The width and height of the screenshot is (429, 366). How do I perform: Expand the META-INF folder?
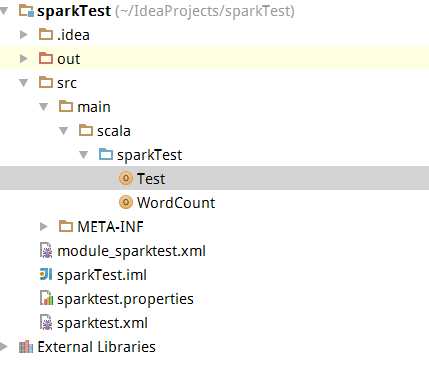[43, 226]
